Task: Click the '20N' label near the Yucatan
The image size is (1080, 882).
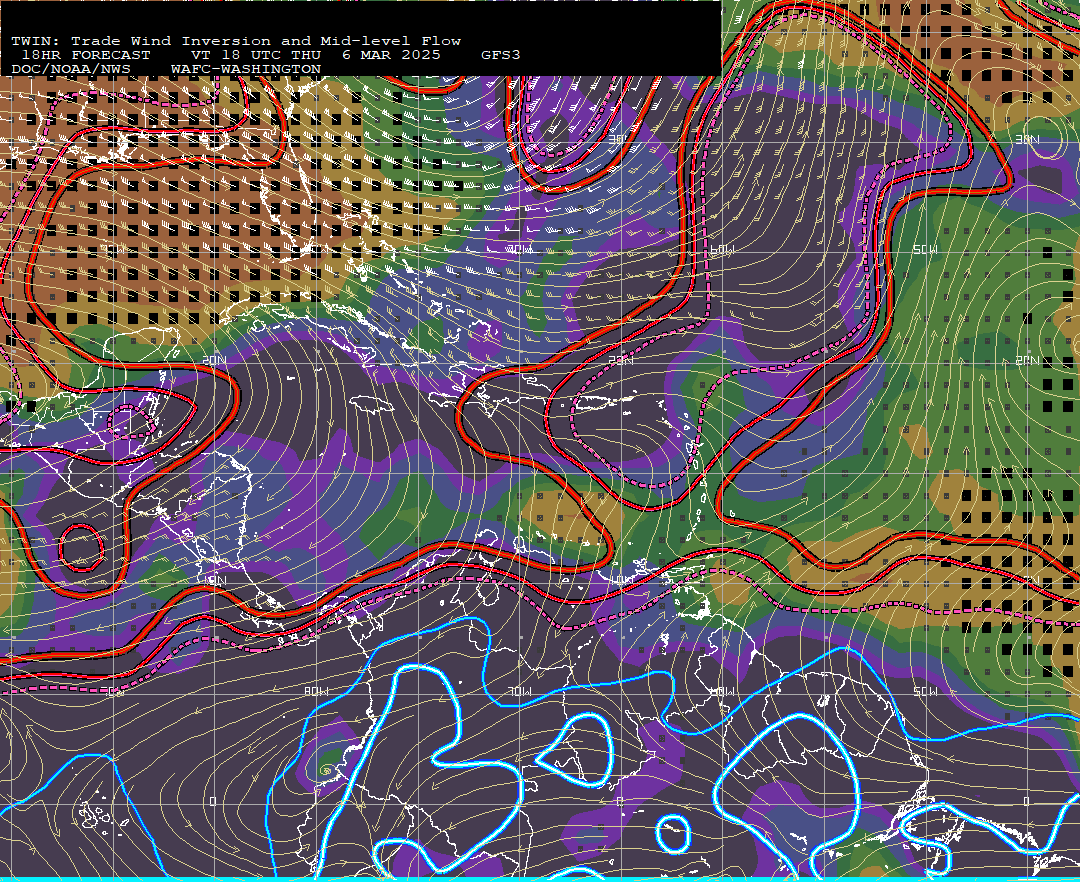Action: point(214,360)
